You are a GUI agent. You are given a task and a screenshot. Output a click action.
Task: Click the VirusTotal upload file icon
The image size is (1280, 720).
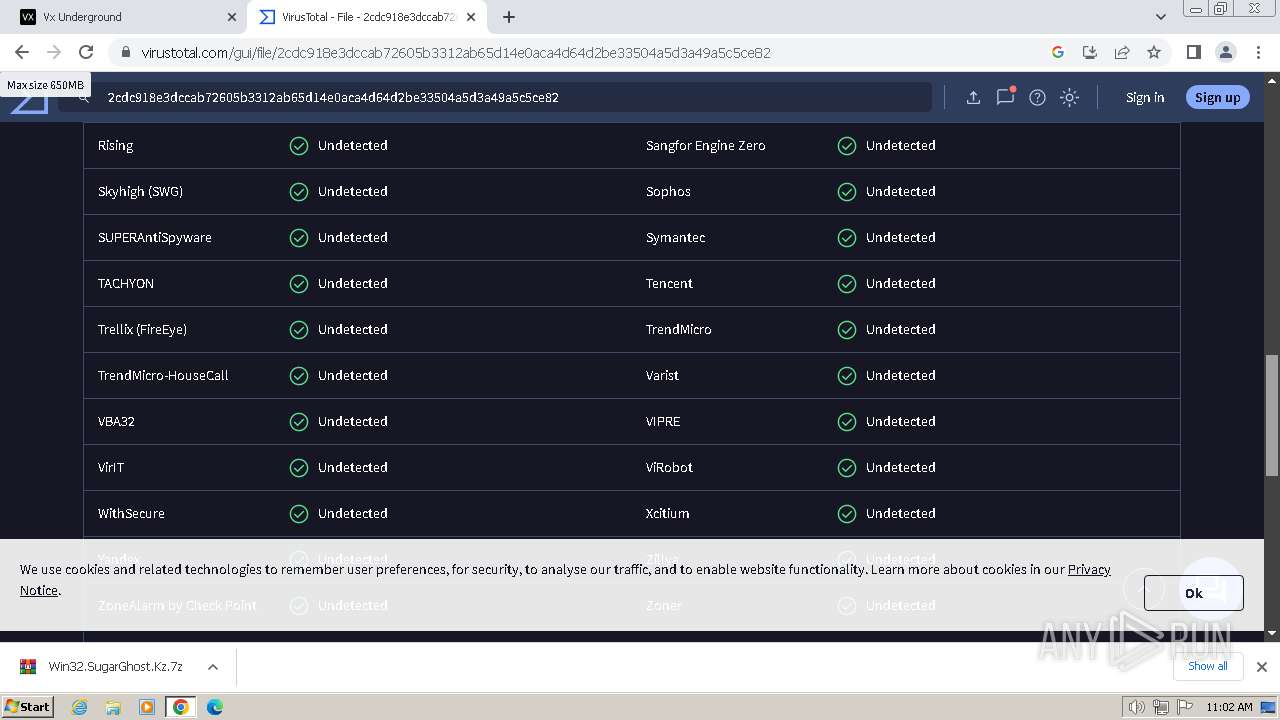(x=973, y=97)
